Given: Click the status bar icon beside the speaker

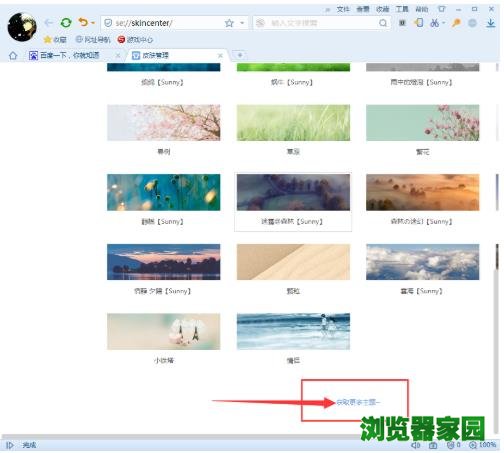Looking at the screenshot, I should pos(433,445).
